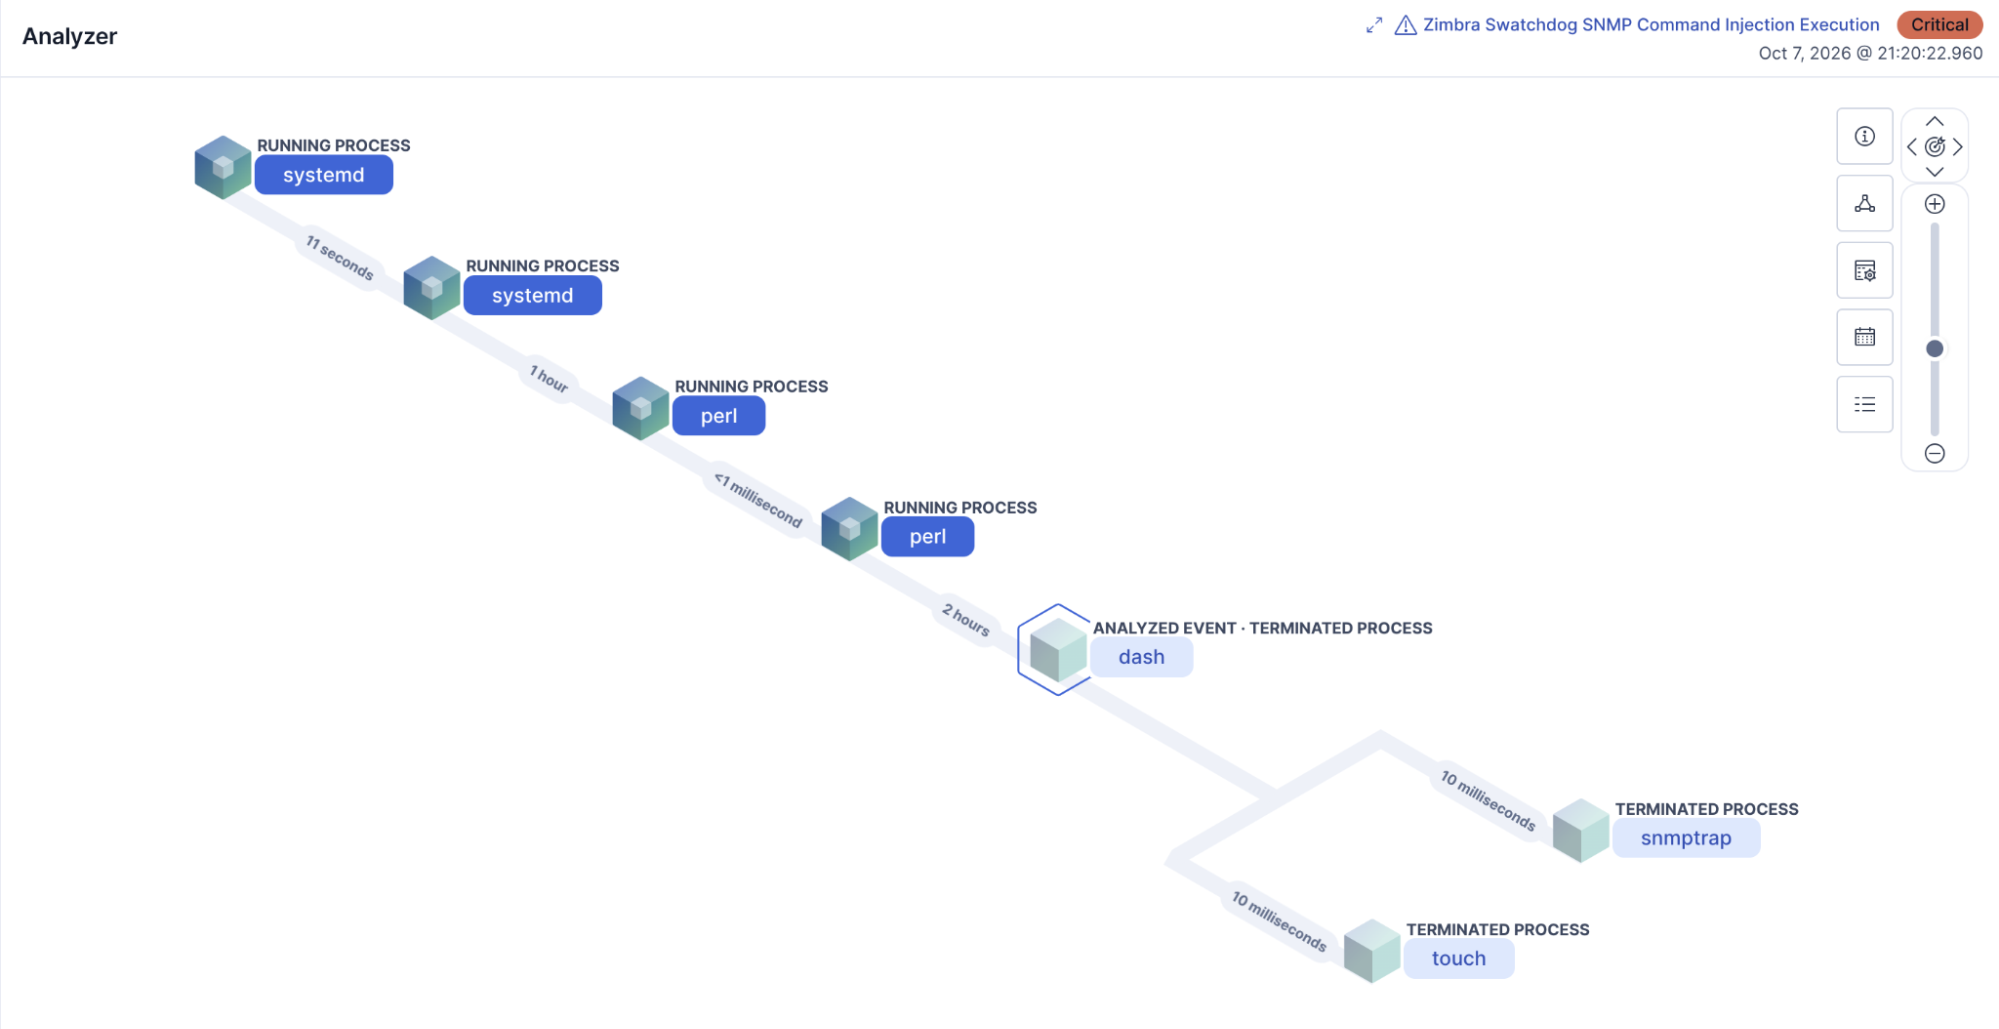Select the analyzed dash process node
This screenshot has height=1029, width=1999.
1141,657
